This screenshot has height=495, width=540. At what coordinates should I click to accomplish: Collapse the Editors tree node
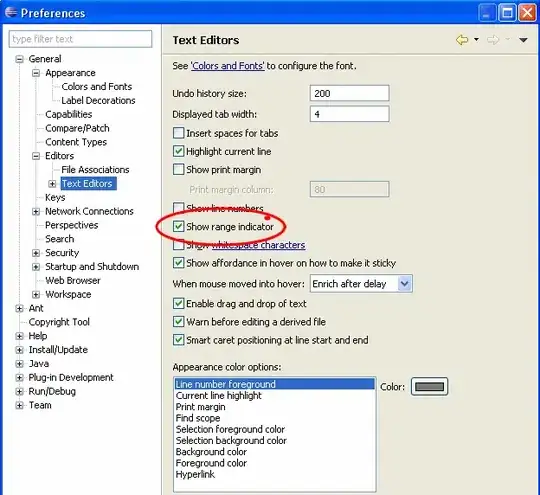[36, 156]
